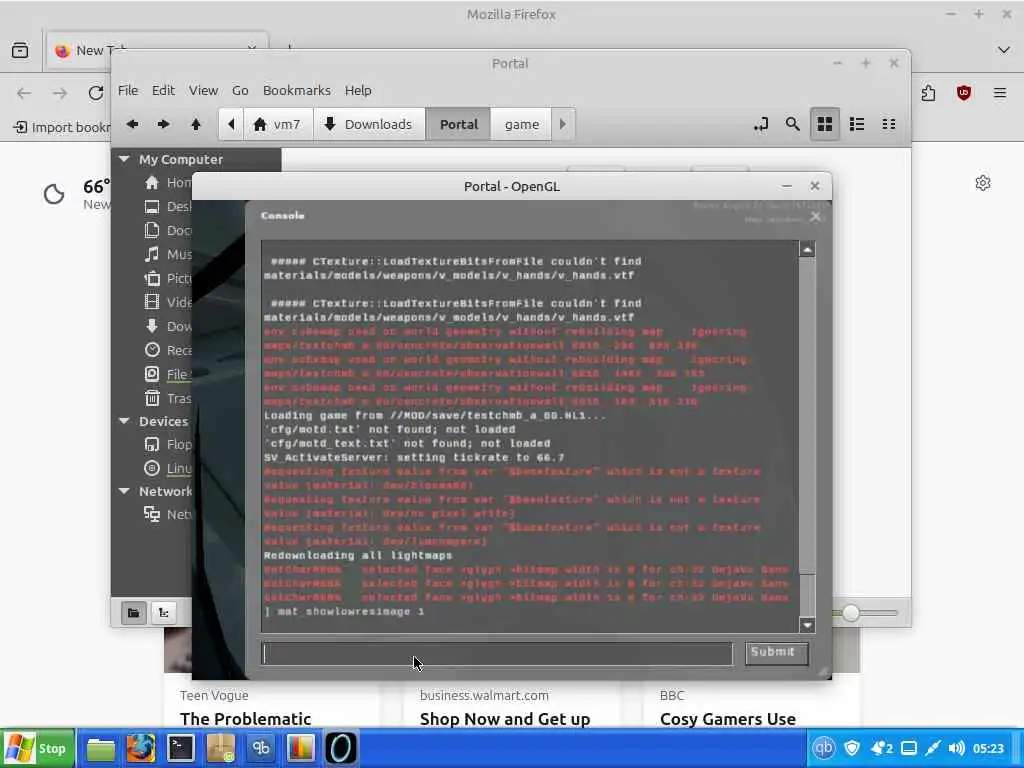
Task: Toggle location entry icon in file manager toolbar
Action: point(761,124)
